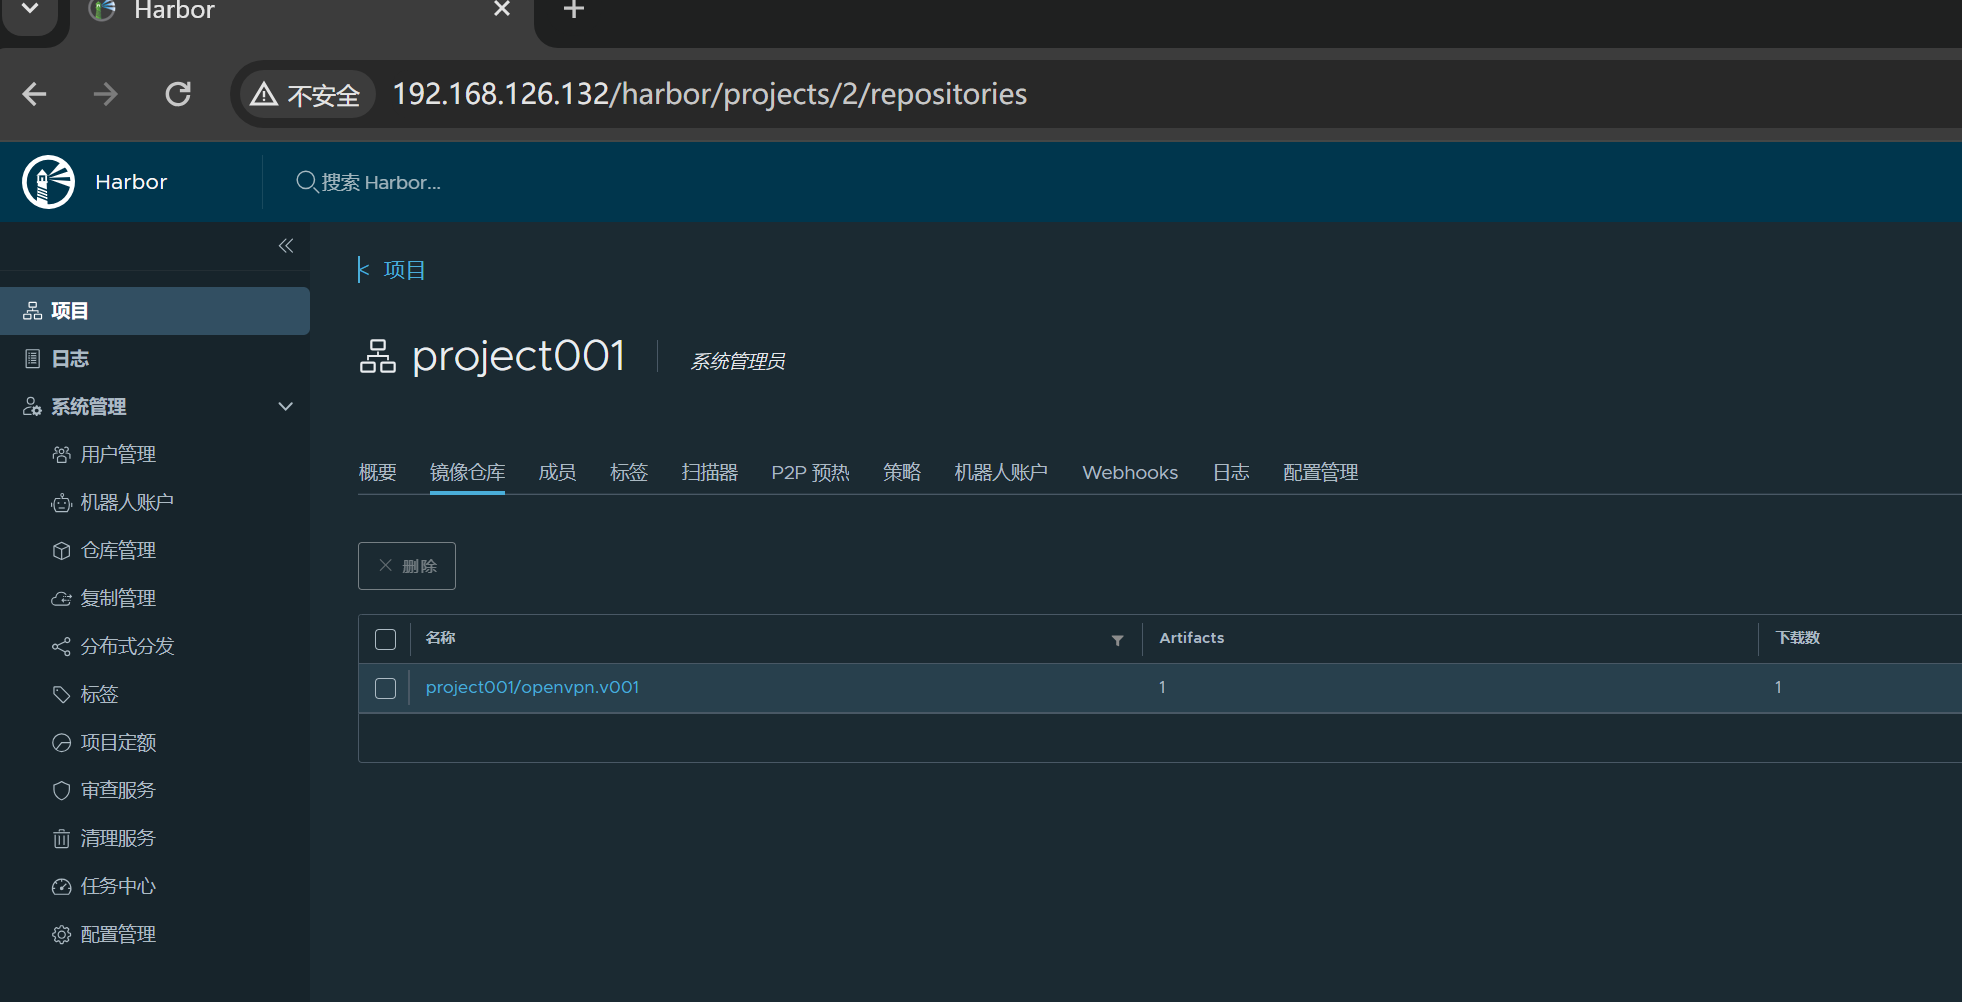The height and width of the screenshot is (1002, 1962).
Task: Click the Harbor lighthouse logo
Action: coord(48,182)
